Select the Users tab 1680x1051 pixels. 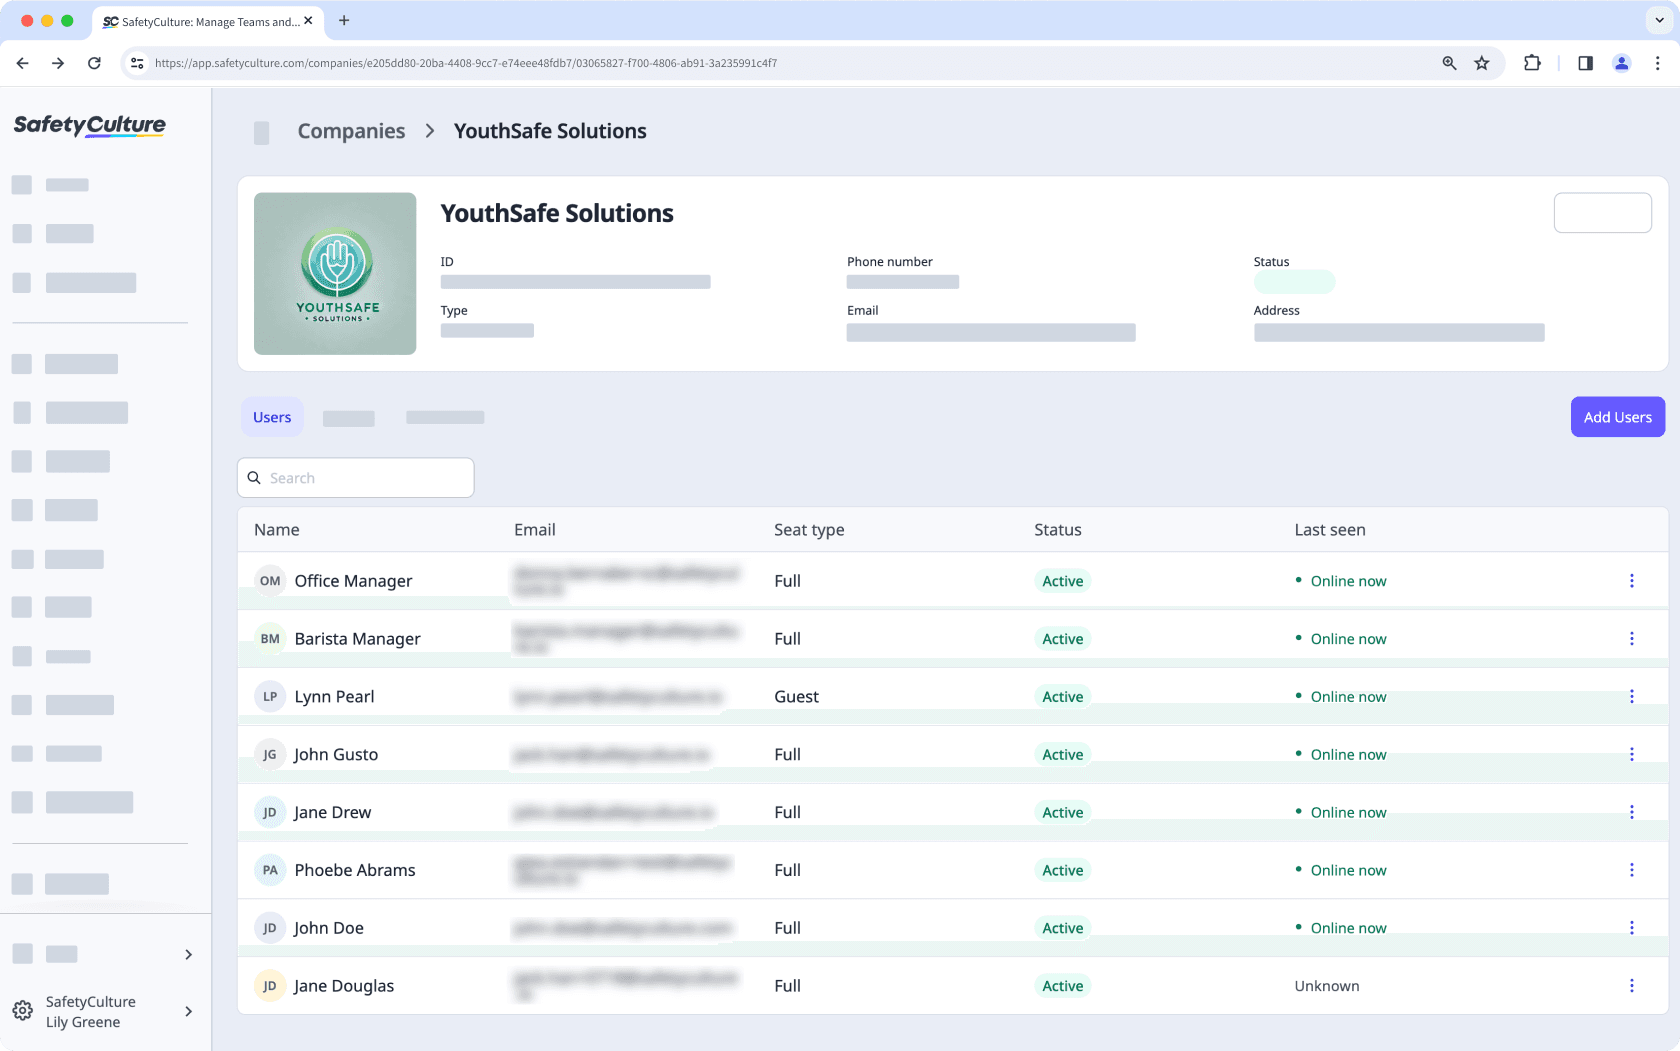(x=272, y=417)
